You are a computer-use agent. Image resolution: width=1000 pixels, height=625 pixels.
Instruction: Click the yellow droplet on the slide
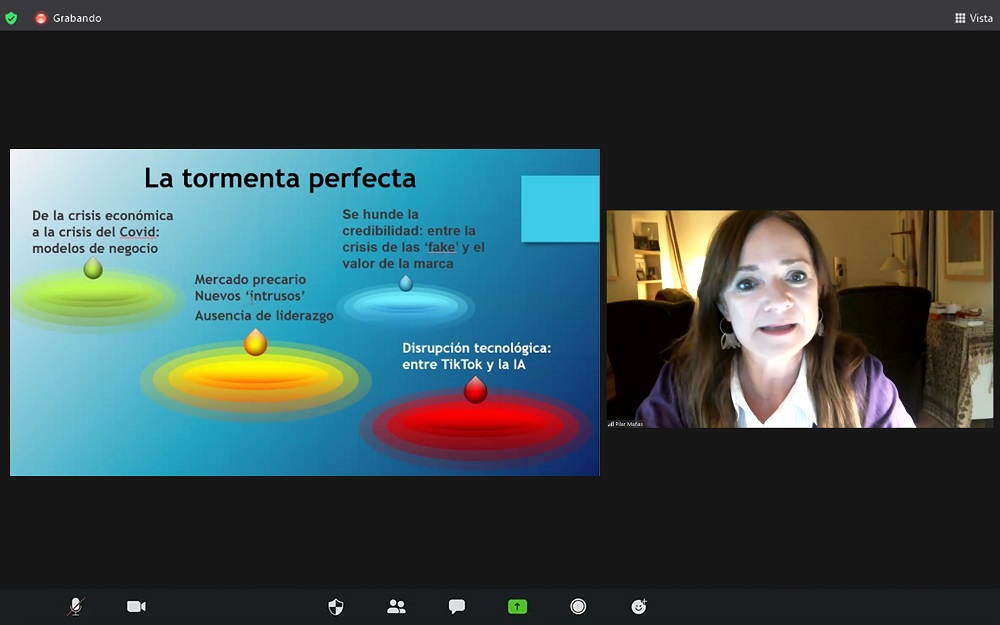[x=256, y=342]
